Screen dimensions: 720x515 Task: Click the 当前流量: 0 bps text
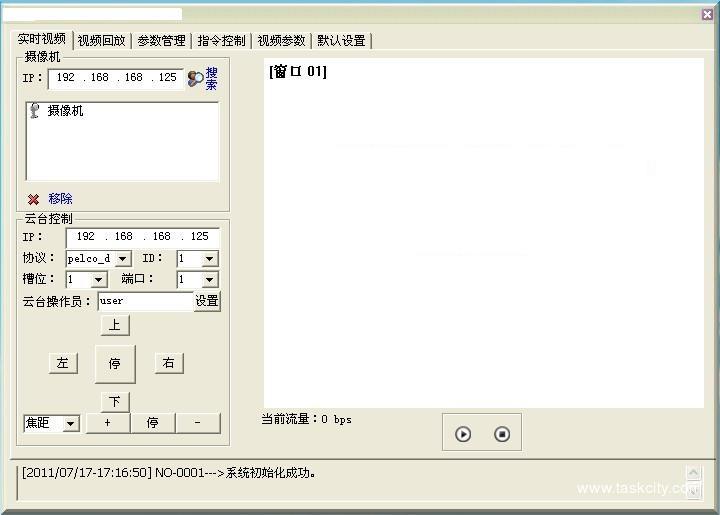pos(306,419)
